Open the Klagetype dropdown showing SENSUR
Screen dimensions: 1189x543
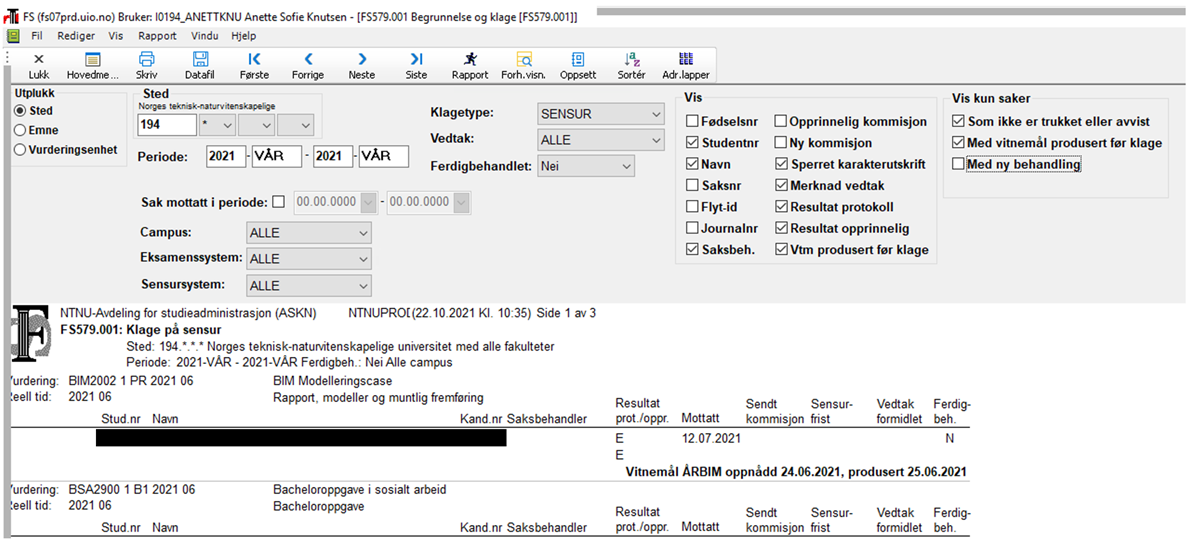(x=600, y=115)
